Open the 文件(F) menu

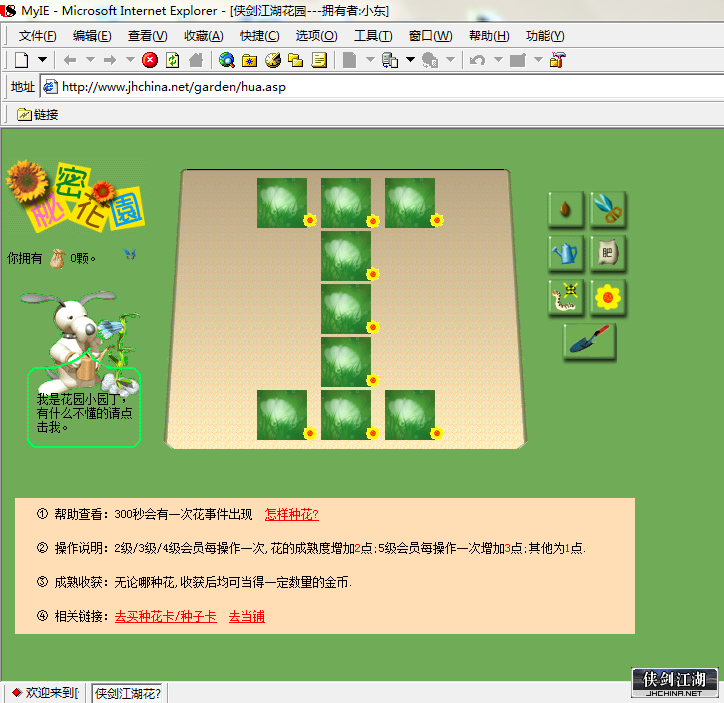(x=37, y=36)
